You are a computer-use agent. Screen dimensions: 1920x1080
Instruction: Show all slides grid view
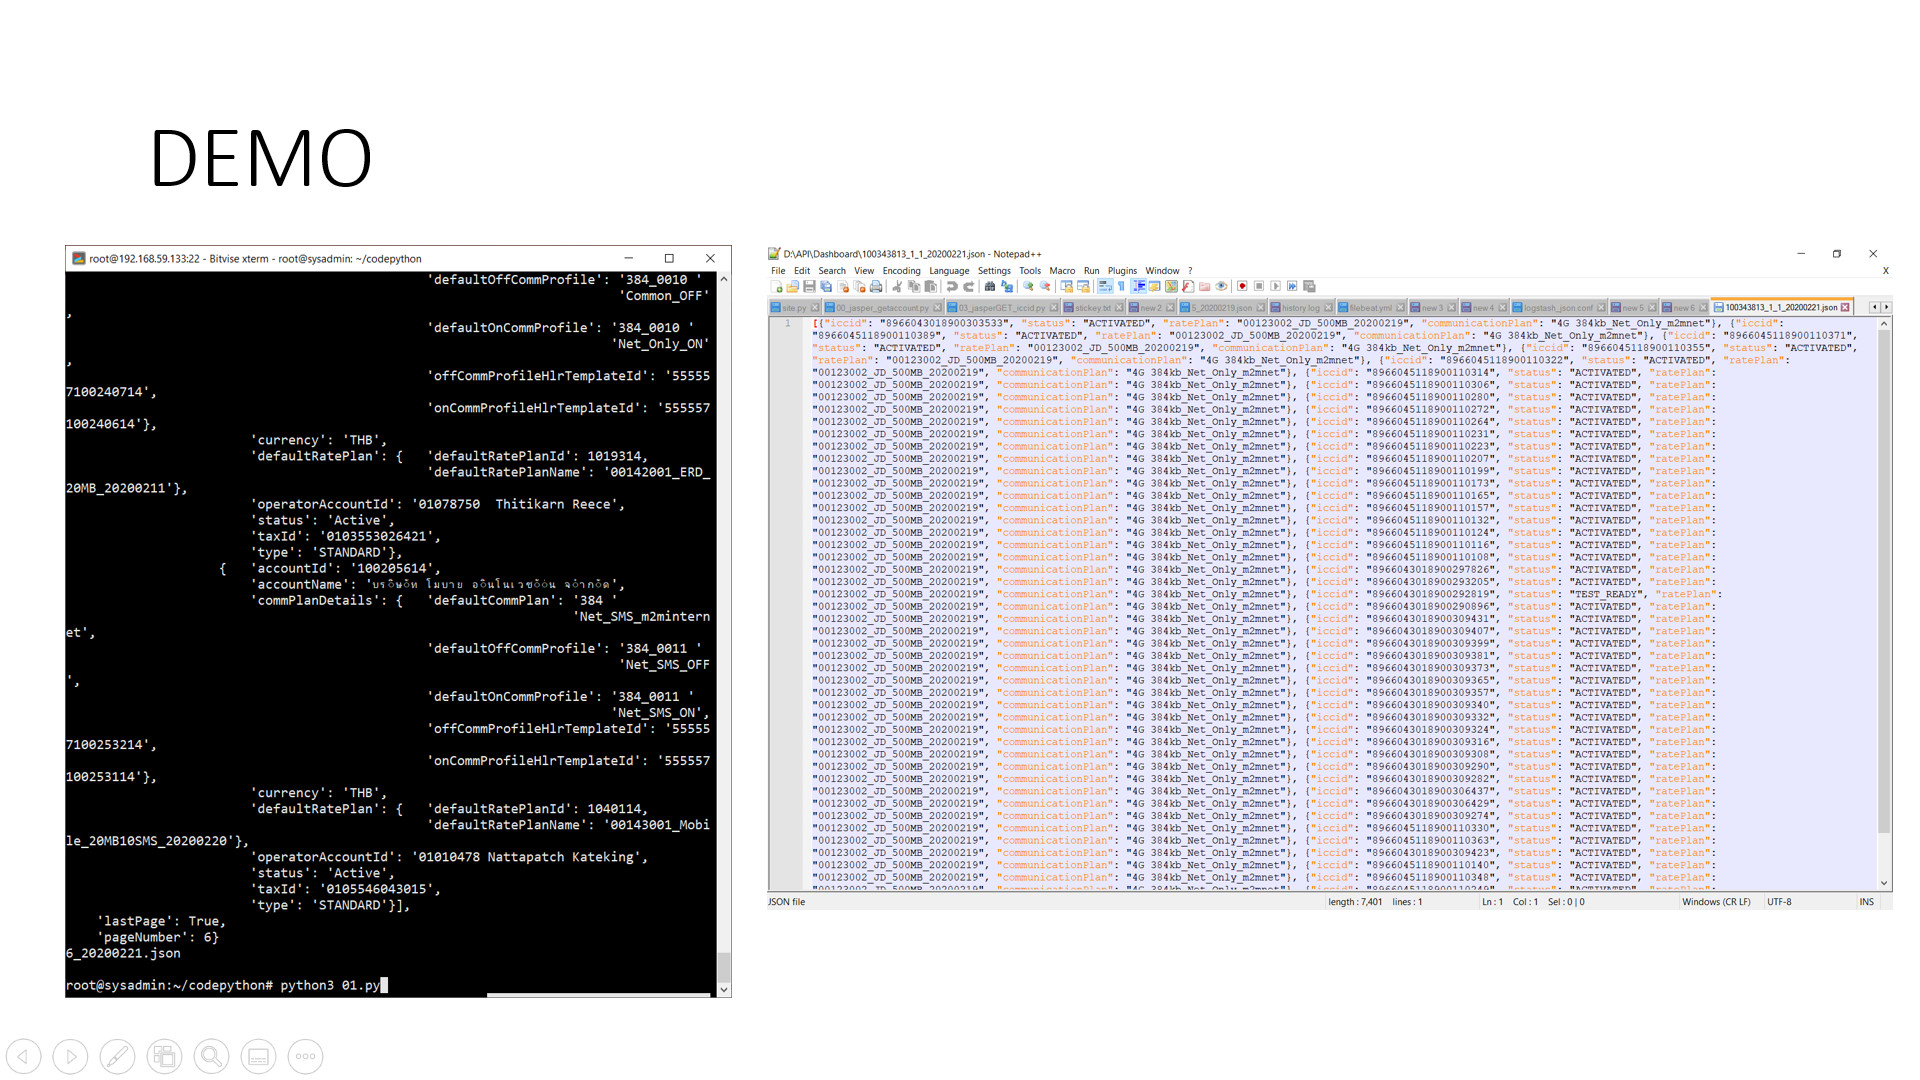(x=164, y=1056)
